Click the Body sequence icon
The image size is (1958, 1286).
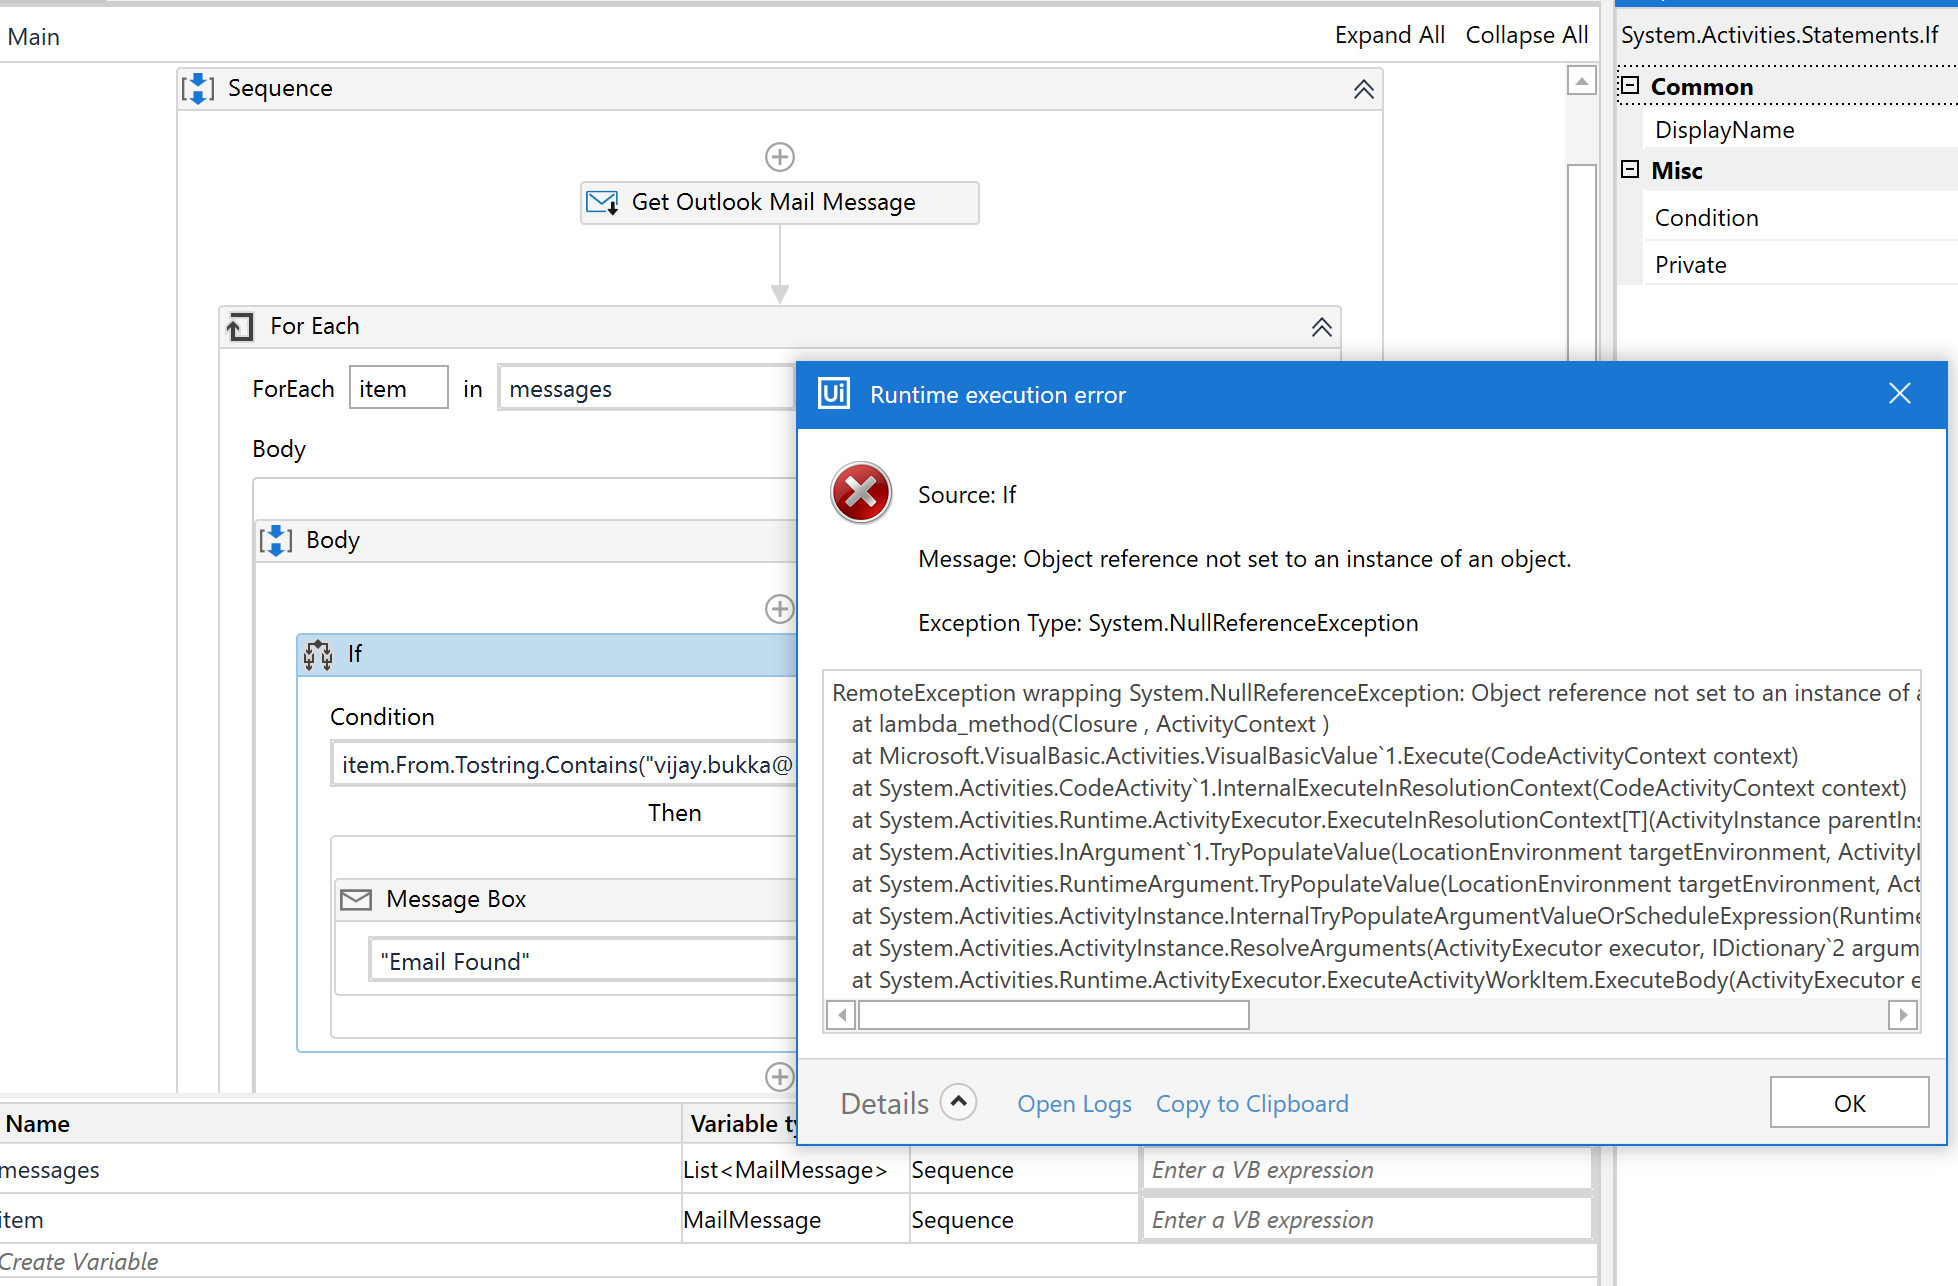(276, 541)
